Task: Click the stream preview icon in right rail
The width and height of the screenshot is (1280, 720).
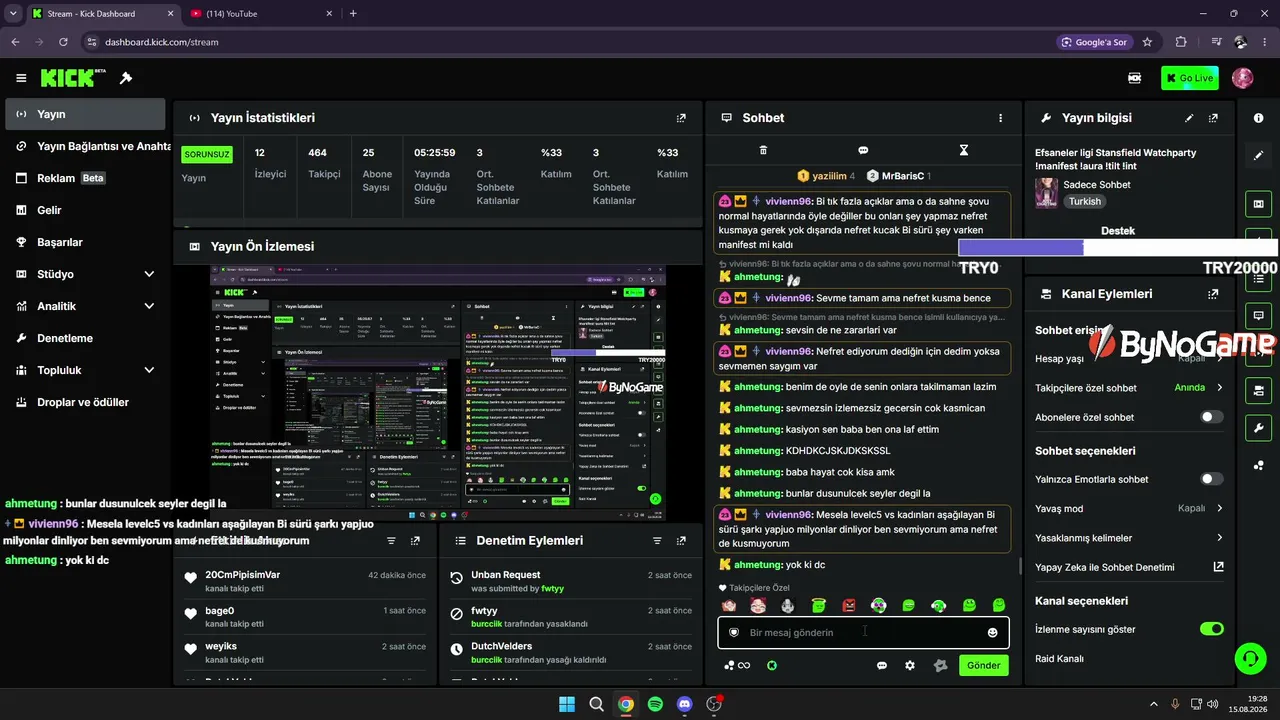Action: point(1258,204)
